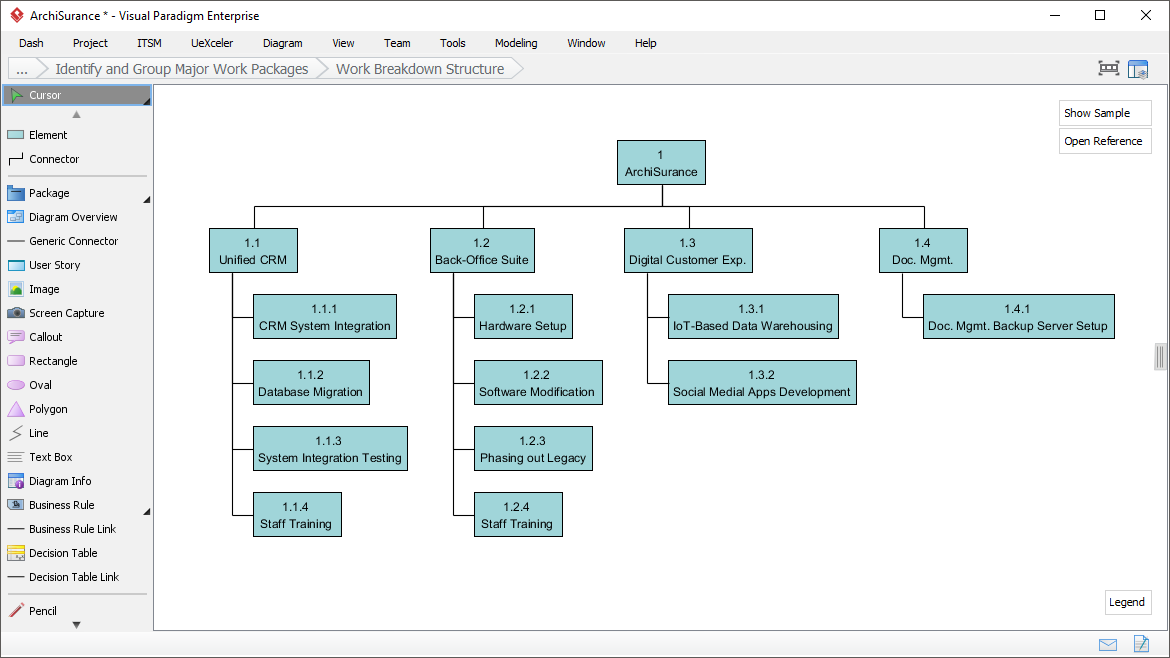Choose the Callout tool
This screenshot has height=658, width=1170.
coord(43,337)
